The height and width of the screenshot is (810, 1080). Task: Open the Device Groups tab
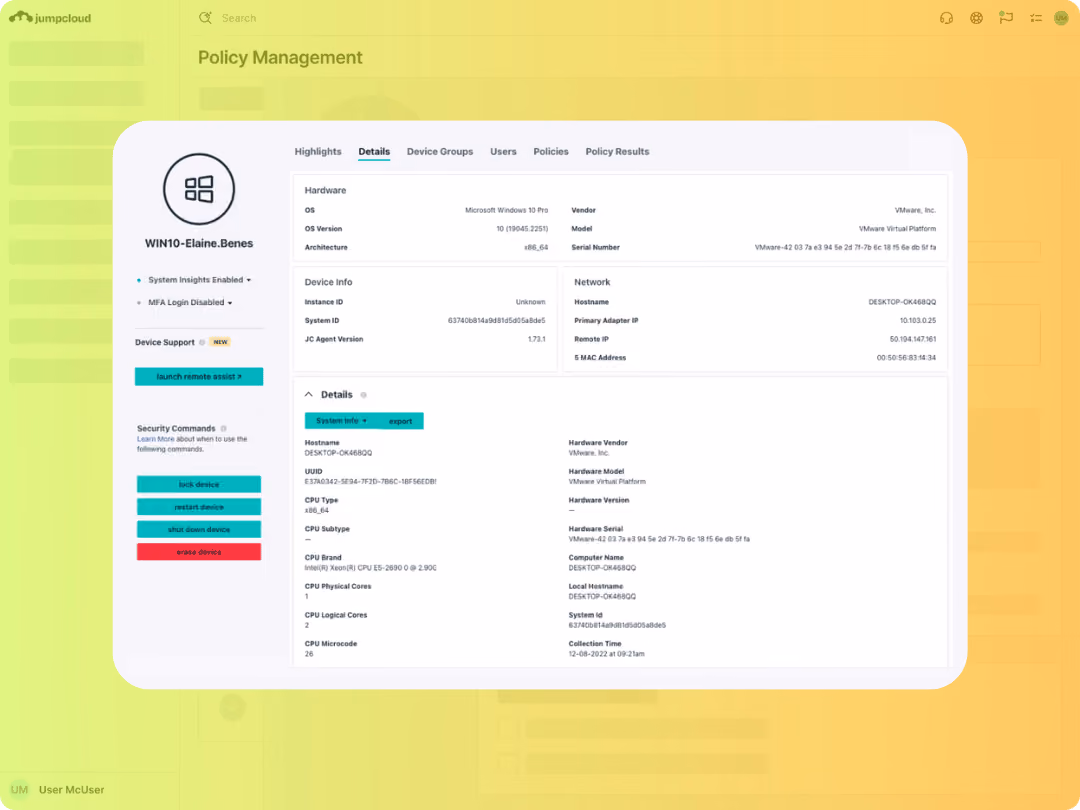point(439,152)
